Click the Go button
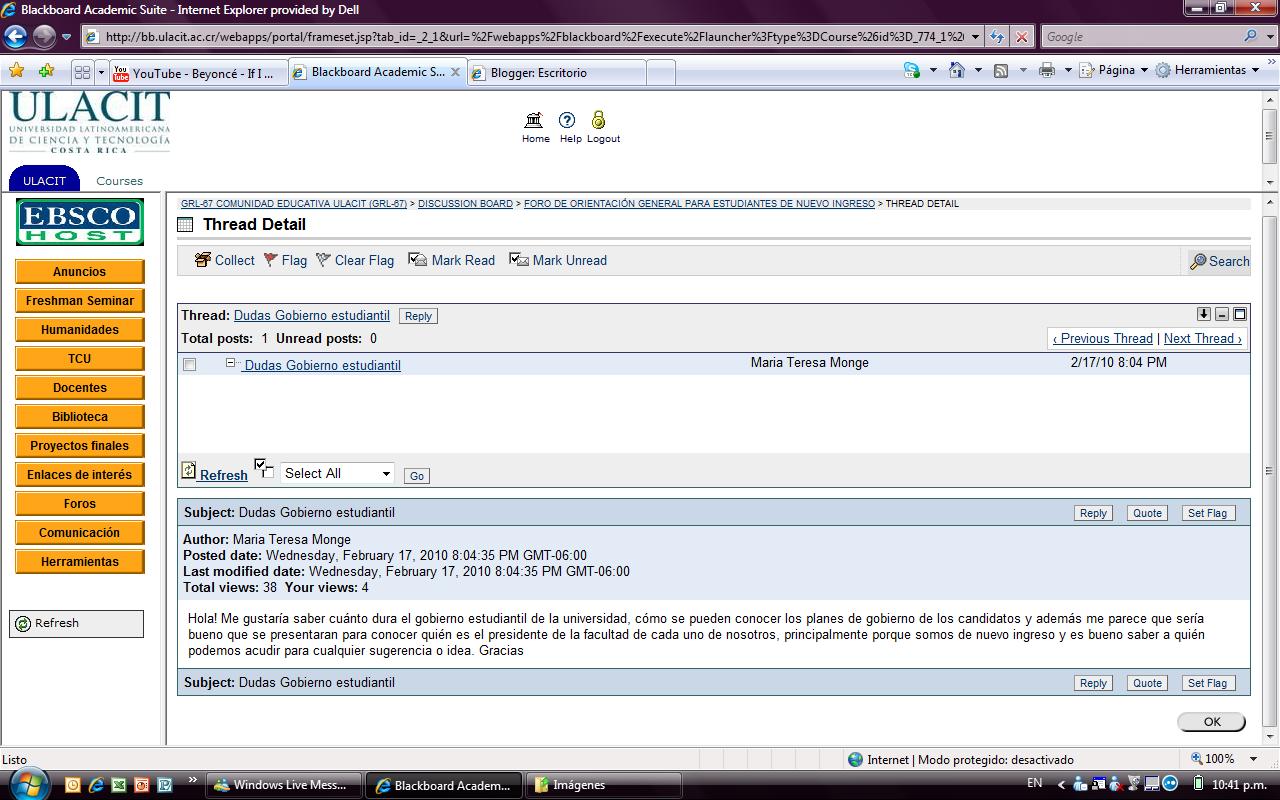 [417, 476]
